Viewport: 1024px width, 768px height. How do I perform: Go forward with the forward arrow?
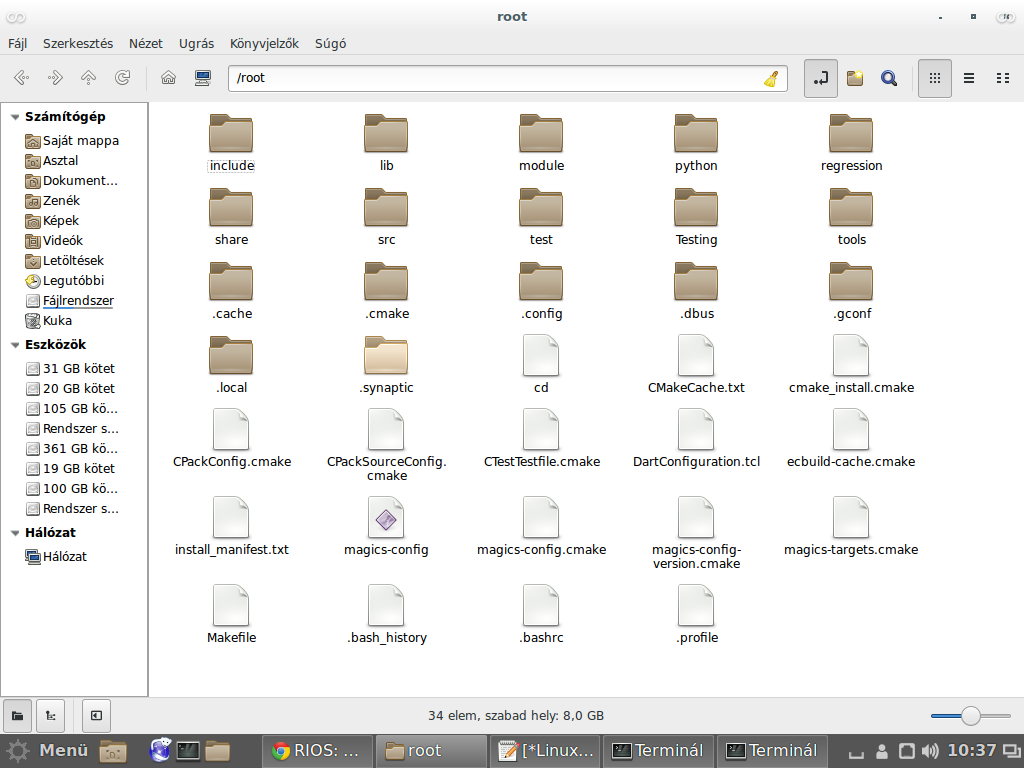(55, 78)
